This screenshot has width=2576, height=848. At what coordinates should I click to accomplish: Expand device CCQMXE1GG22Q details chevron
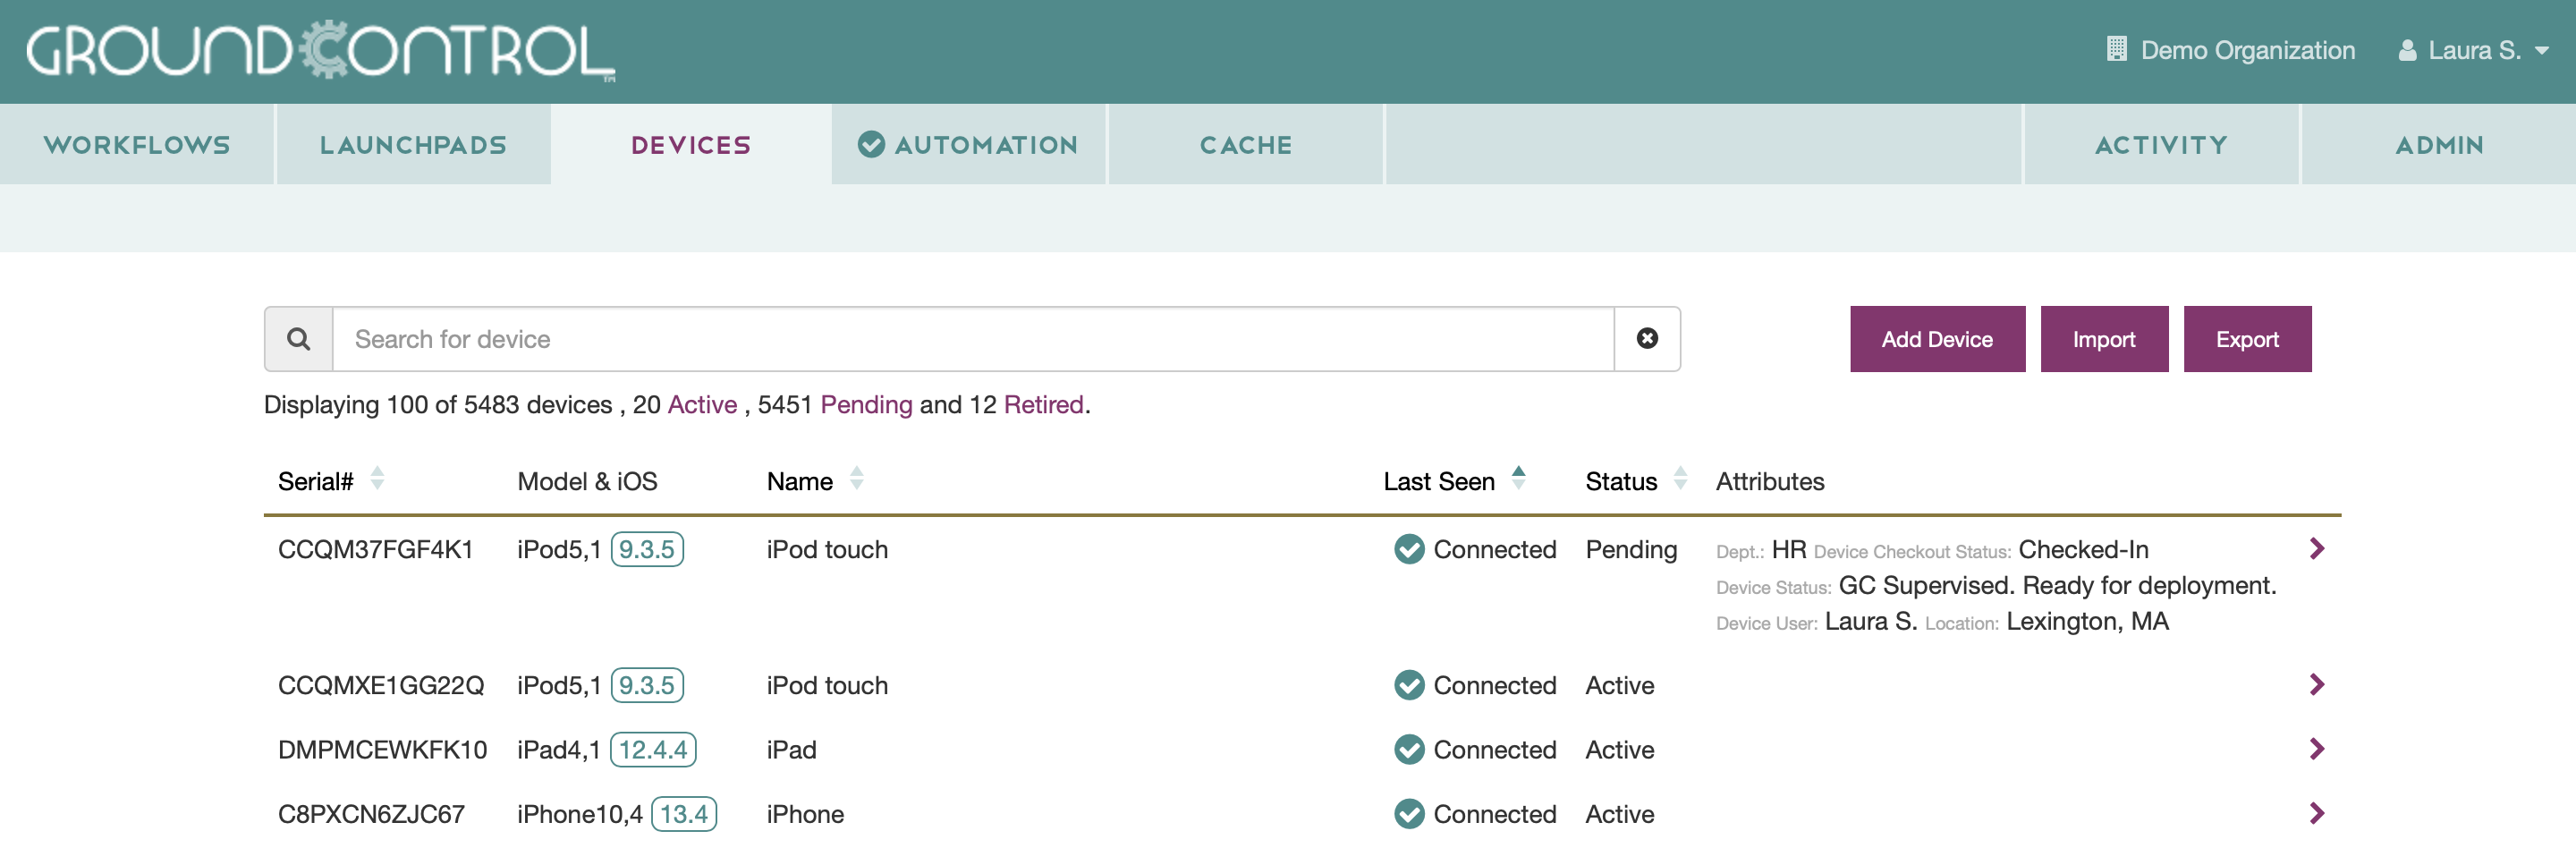click(2317, 684)
